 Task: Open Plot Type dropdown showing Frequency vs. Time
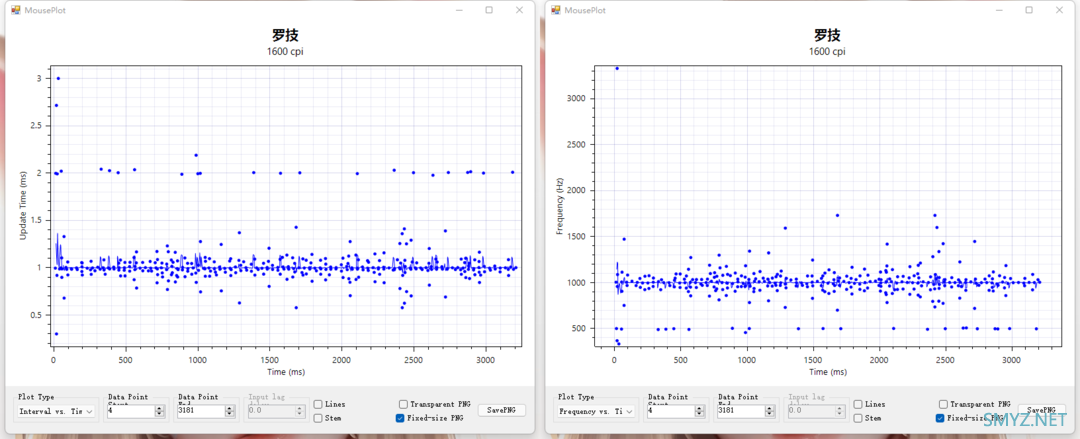596,411
